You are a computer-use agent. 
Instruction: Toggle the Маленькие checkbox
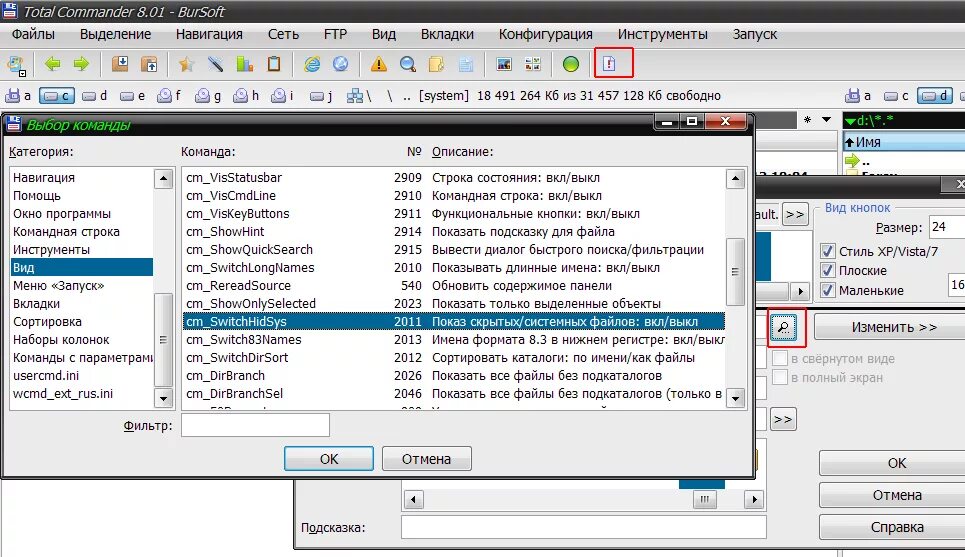(828, 290)
